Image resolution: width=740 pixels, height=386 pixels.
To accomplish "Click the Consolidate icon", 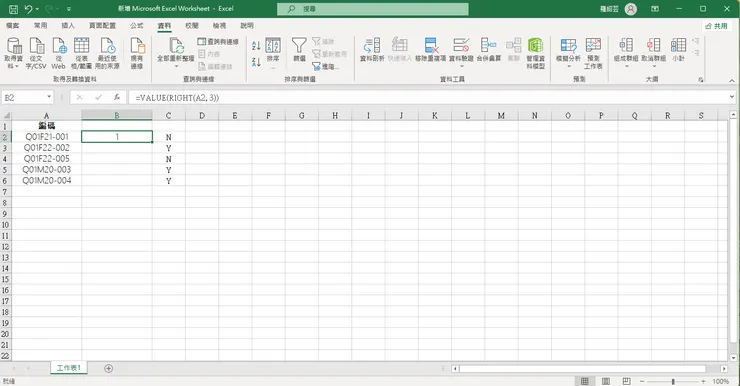I will (488, 46).
